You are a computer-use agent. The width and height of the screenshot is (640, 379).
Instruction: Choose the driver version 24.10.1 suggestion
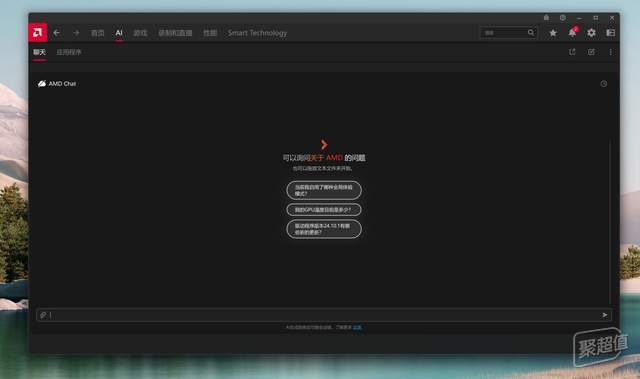click(x=324, y=229)
